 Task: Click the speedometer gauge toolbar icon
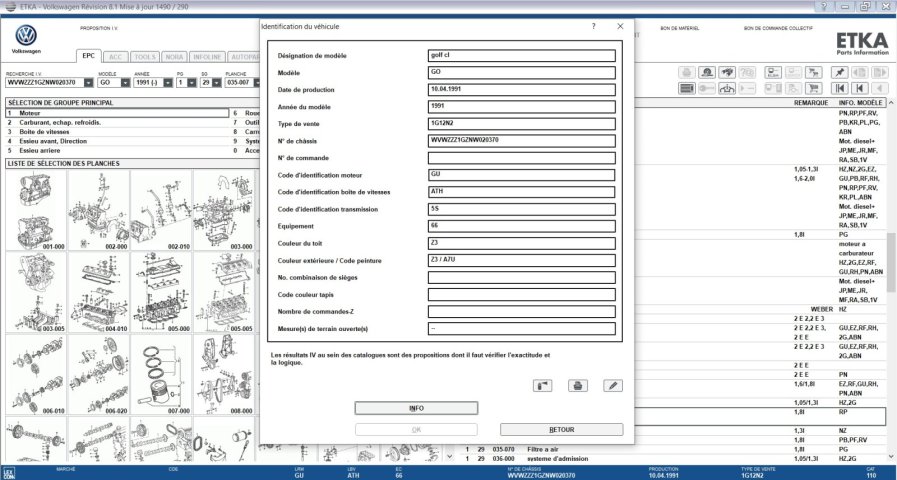pyautogui.click(x=707, y=72)
